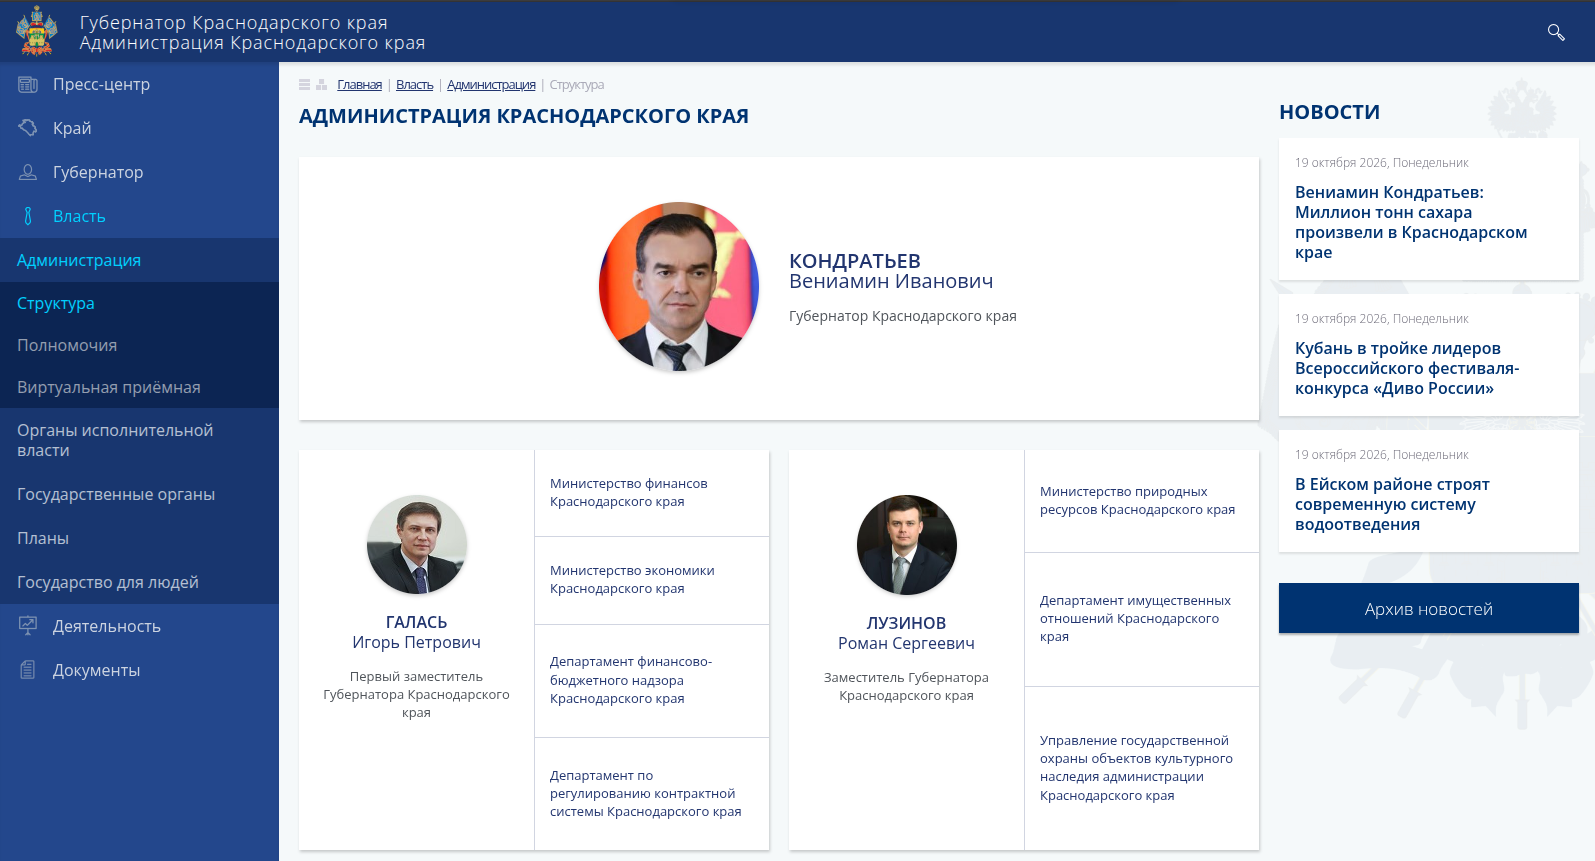Click the region map icon beside Край
The image size is (1595, 861).
pos(28,128)
